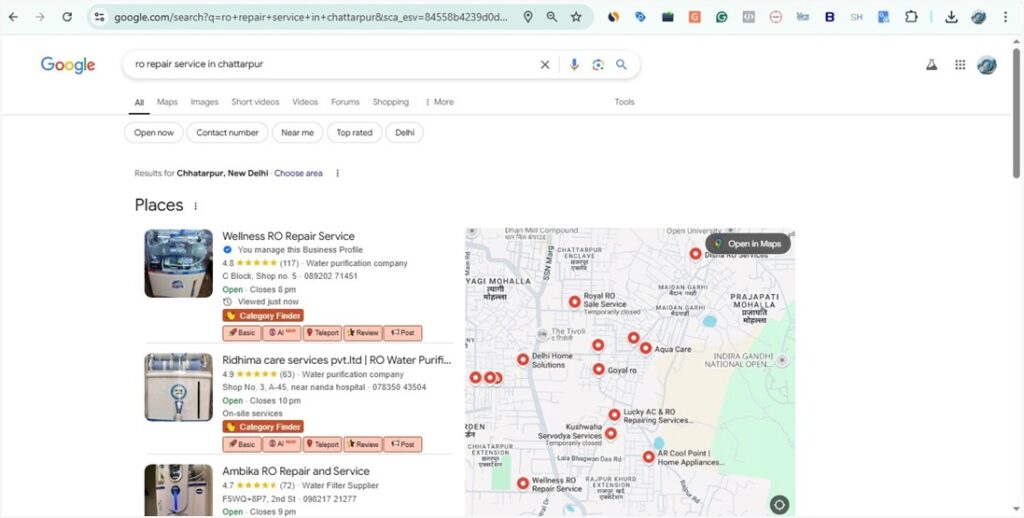Viewport: 1024px width, 518px height.
Task: Go back to the previous page
Action: point(13,17)
